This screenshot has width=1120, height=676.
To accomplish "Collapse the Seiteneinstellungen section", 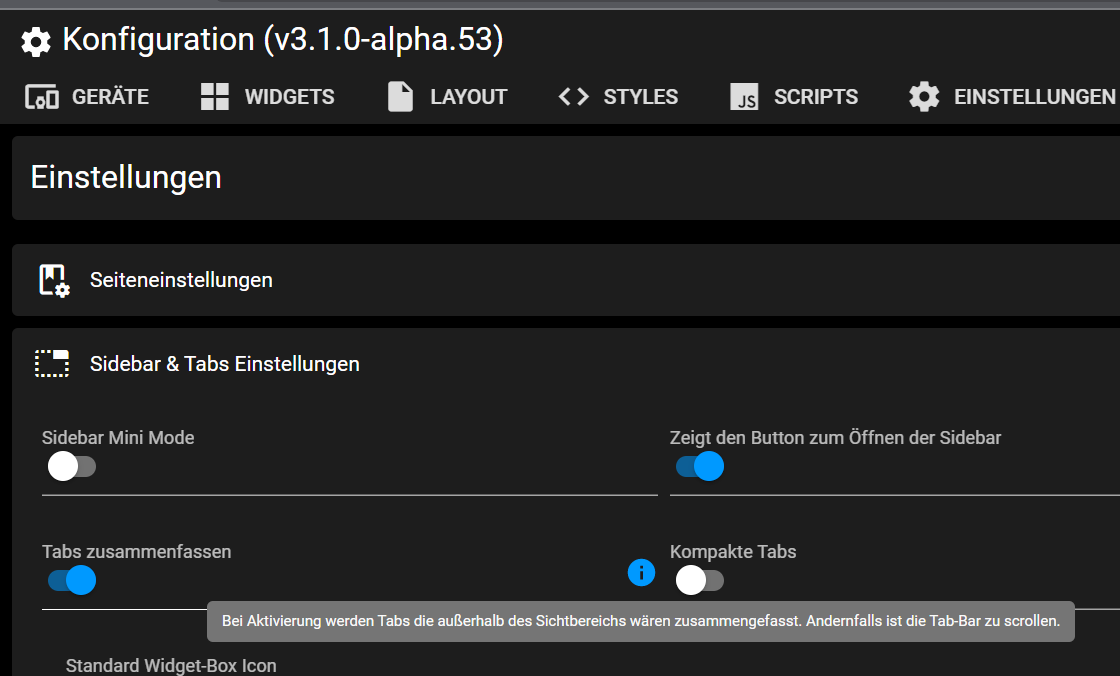I will 181,280.
